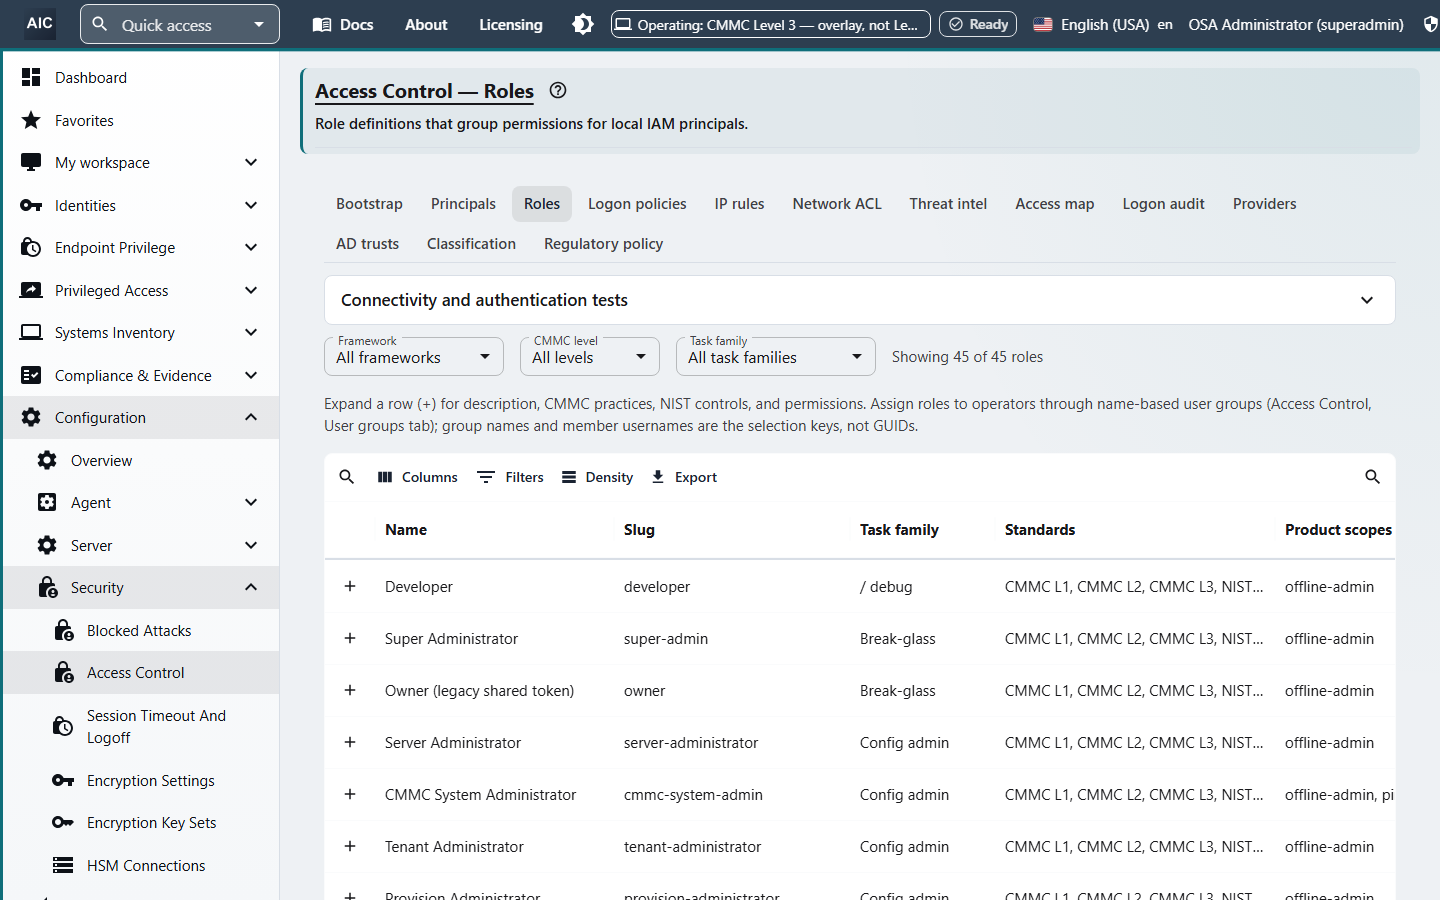Expand the Identities sidebar section
Screen dimensions: 1440x900
(141, 205)
